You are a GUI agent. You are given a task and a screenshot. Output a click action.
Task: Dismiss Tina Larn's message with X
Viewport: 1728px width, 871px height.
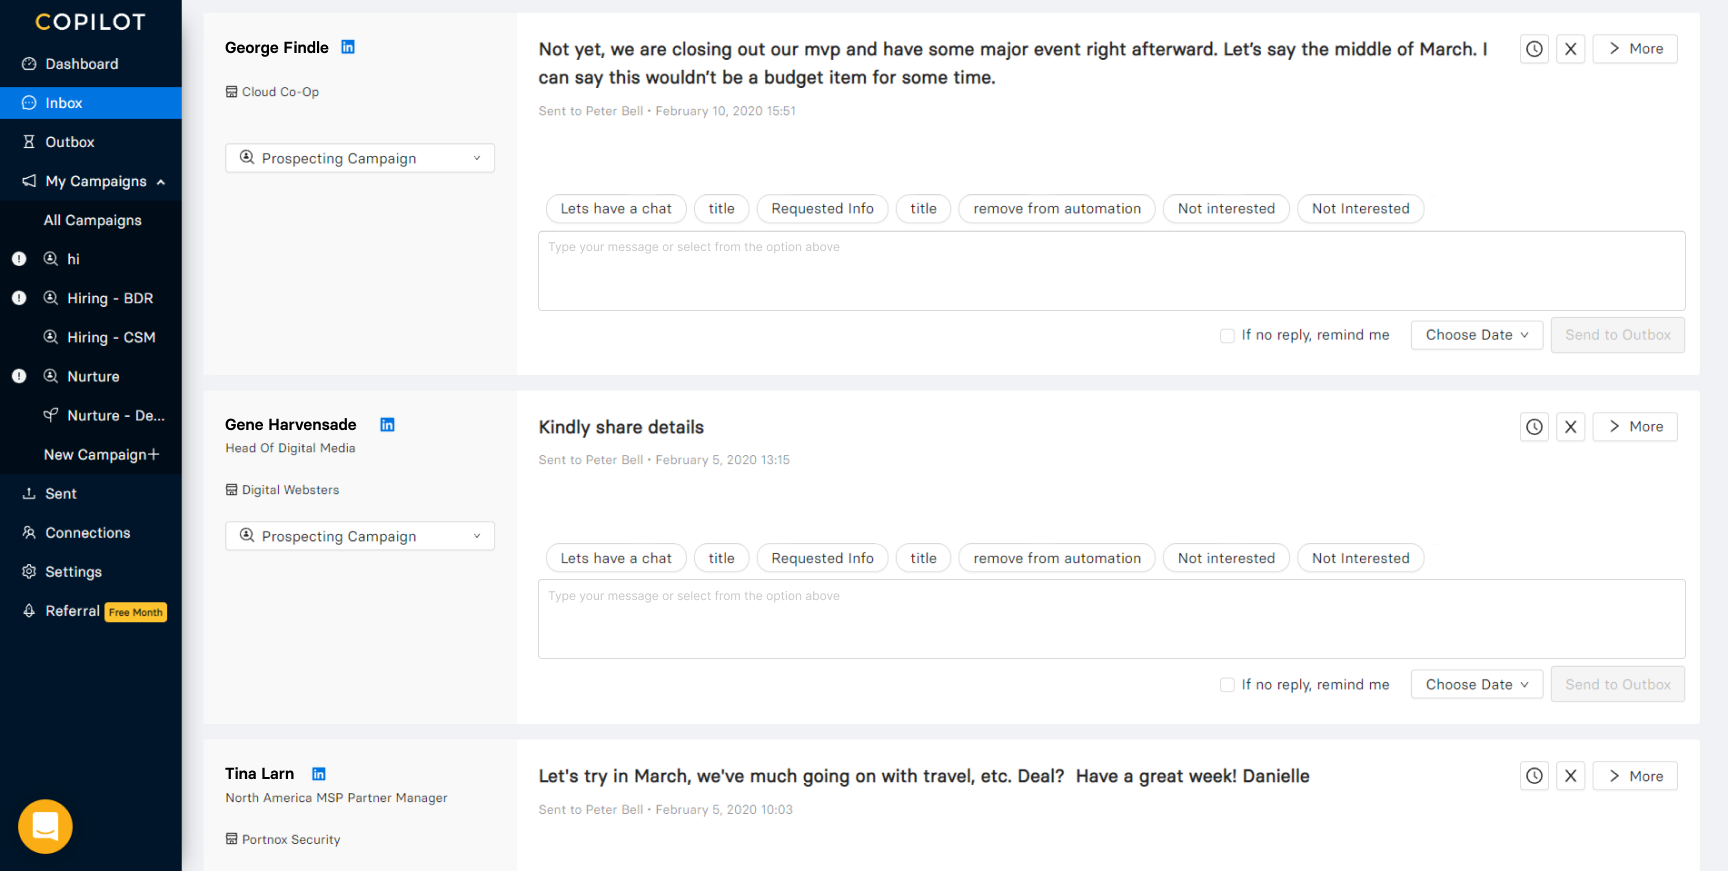[x=1571, y=776]
